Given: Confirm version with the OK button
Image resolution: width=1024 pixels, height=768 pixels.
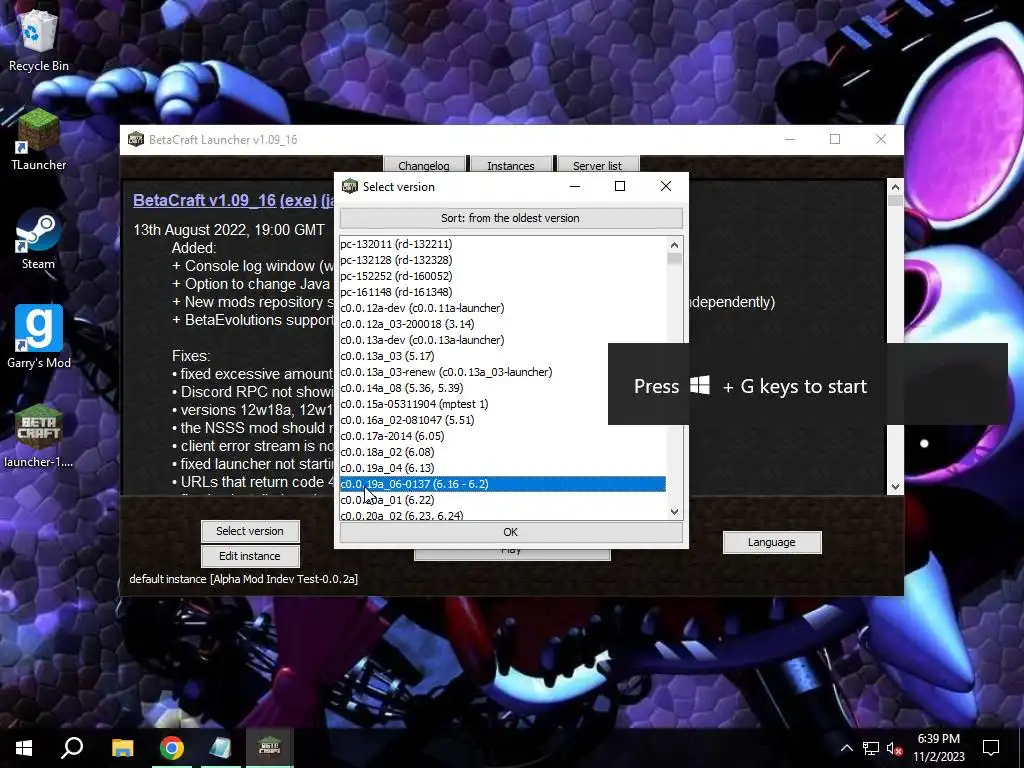Looking at the screenshot, I should point(511,532).
